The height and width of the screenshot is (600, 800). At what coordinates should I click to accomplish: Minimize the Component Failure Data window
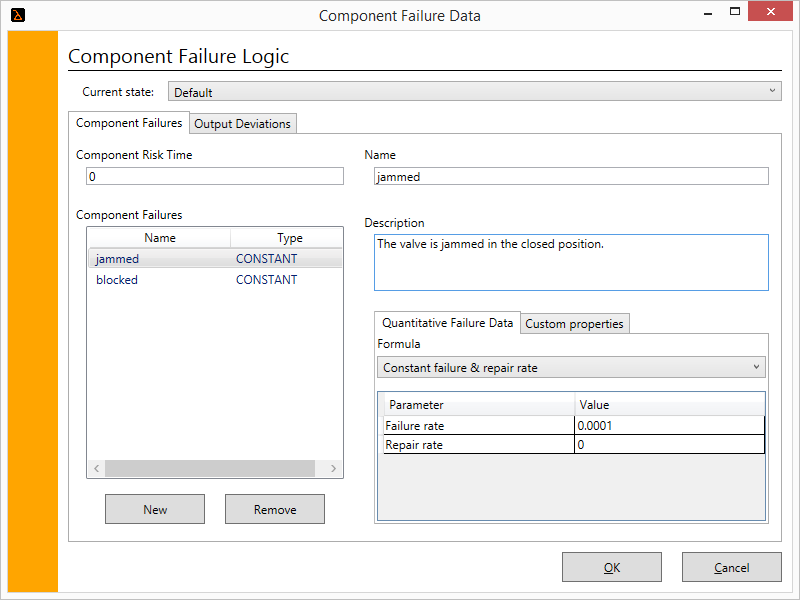(x=708, y=12)
